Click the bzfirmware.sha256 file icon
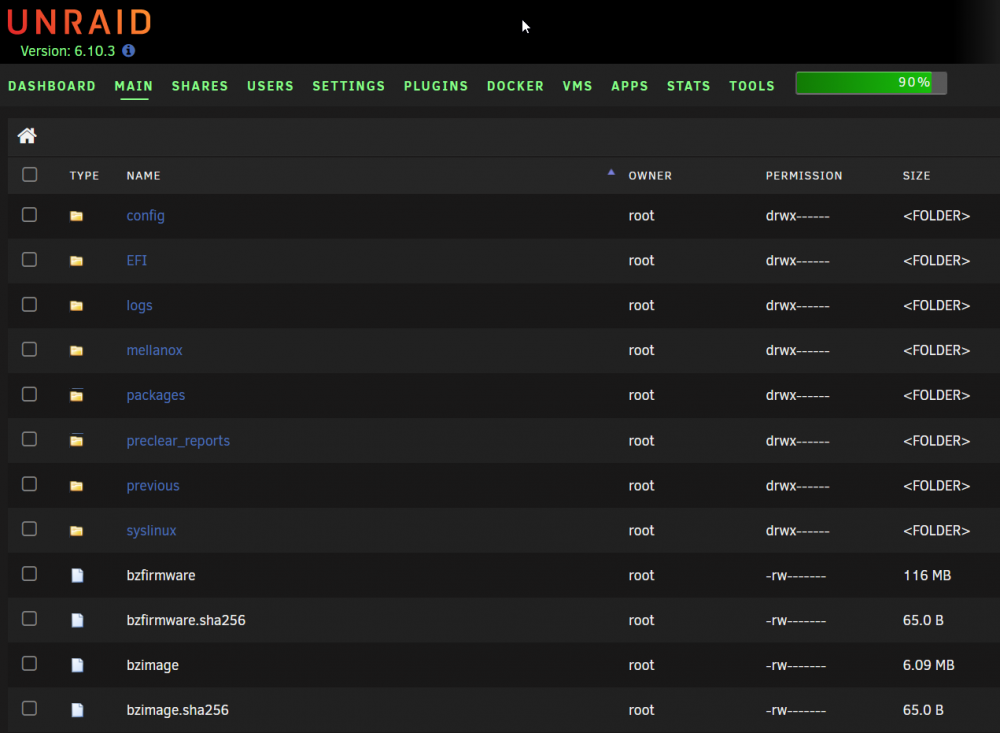Viewport: 1000px width, 733px height. pyautogui.click(x=77, y=620)
